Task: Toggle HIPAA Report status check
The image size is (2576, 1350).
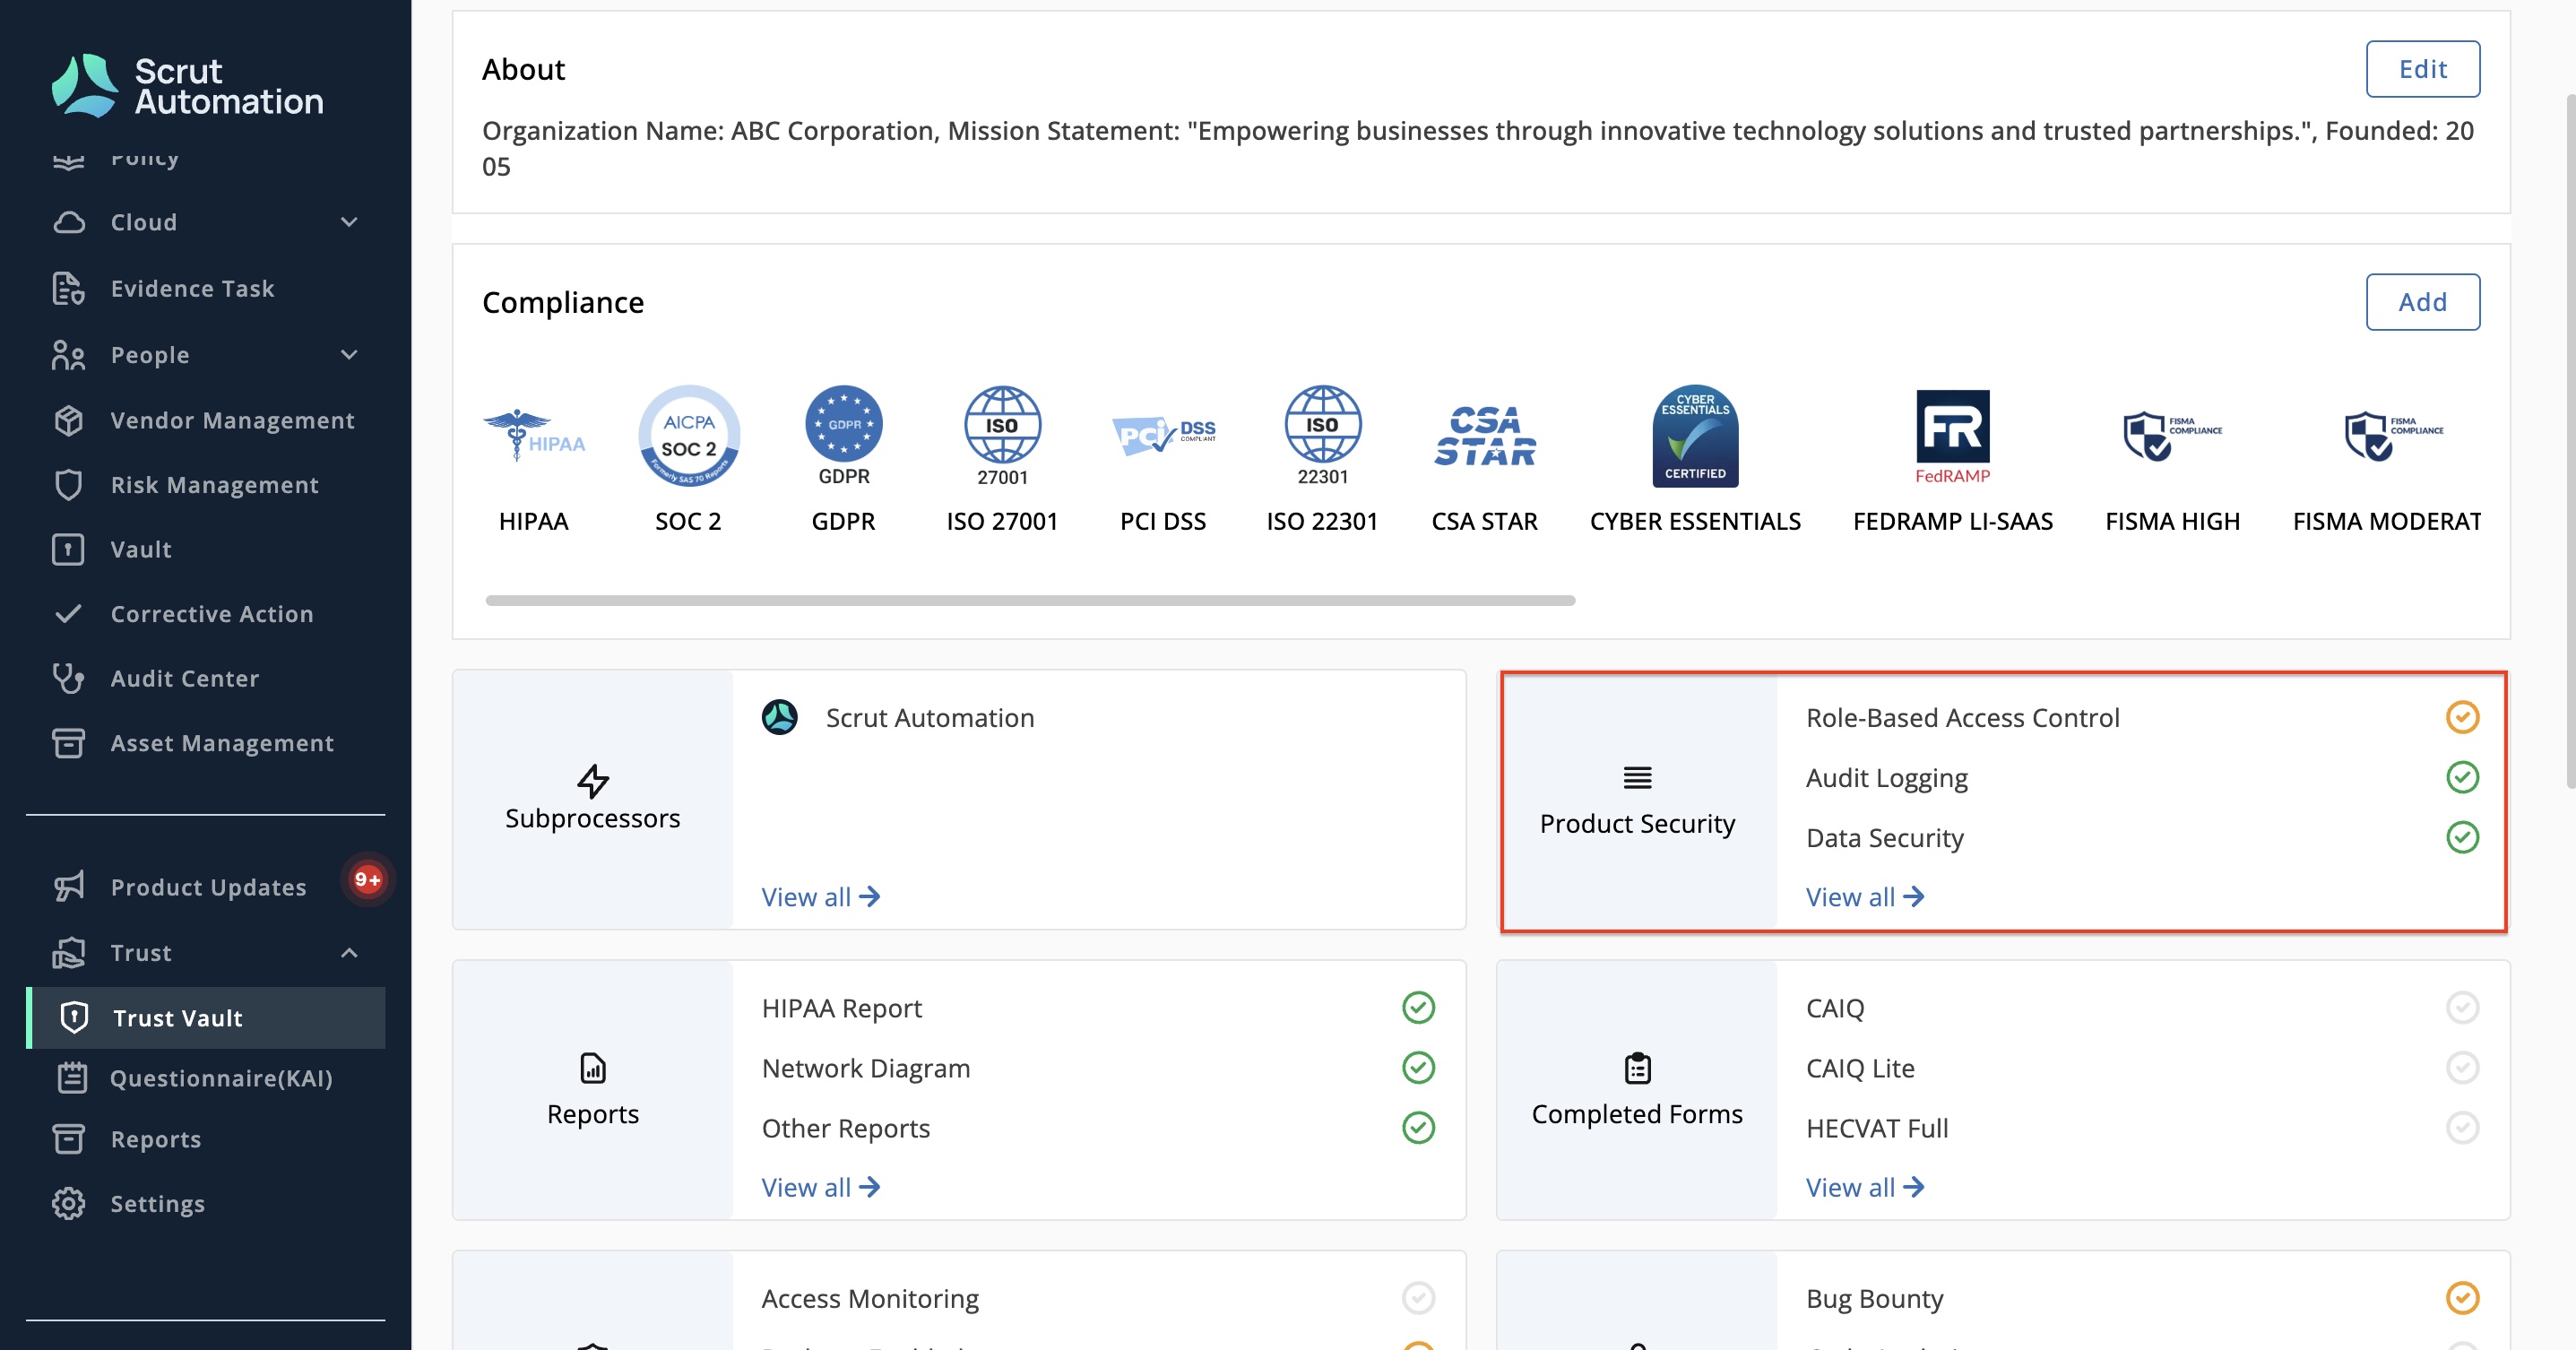Action: (1418, 1007)
